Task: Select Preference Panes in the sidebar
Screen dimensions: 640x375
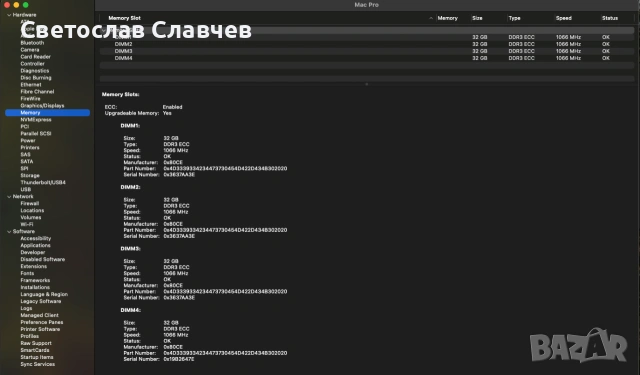Action: 42,322
